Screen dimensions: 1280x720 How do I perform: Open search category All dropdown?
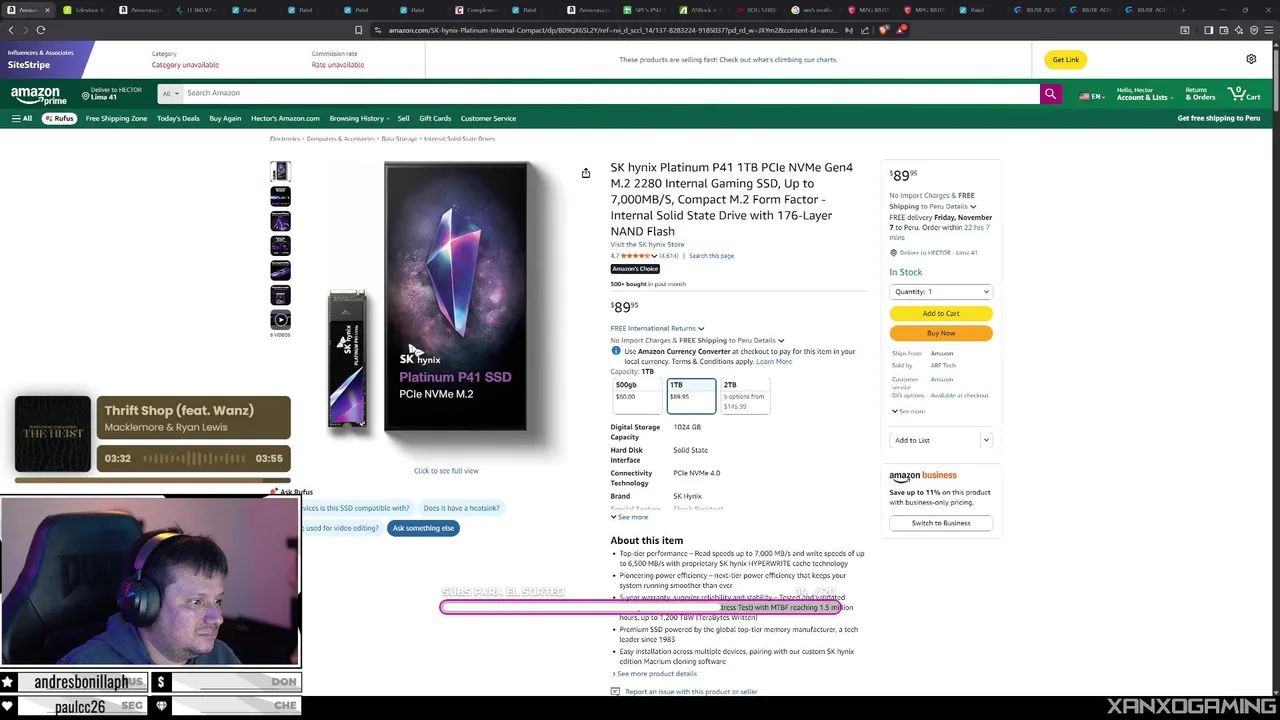coord(169,93)
